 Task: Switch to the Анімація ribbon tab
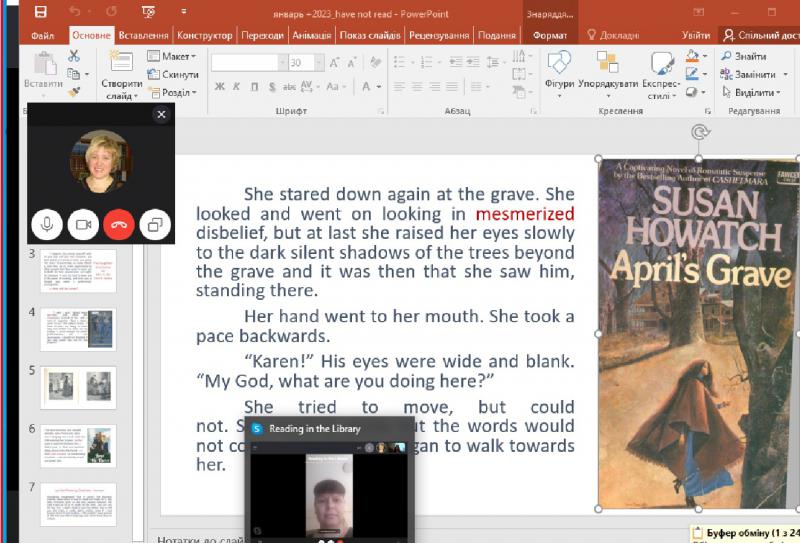312,35
